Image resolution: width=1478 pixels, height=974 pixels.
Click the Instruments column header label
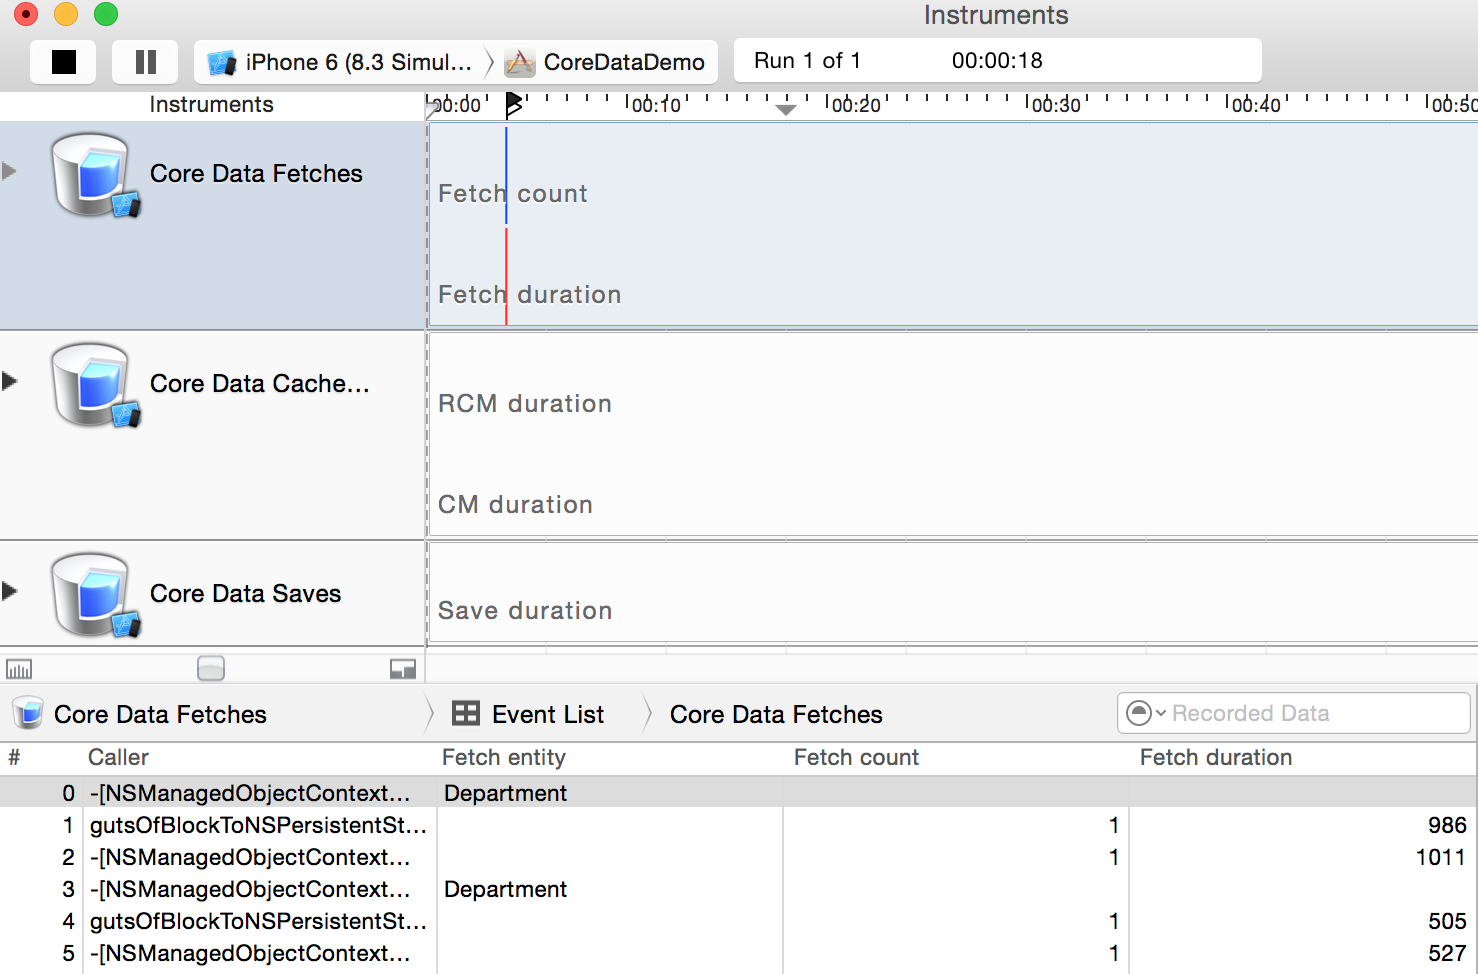click(x=211, y=104)
